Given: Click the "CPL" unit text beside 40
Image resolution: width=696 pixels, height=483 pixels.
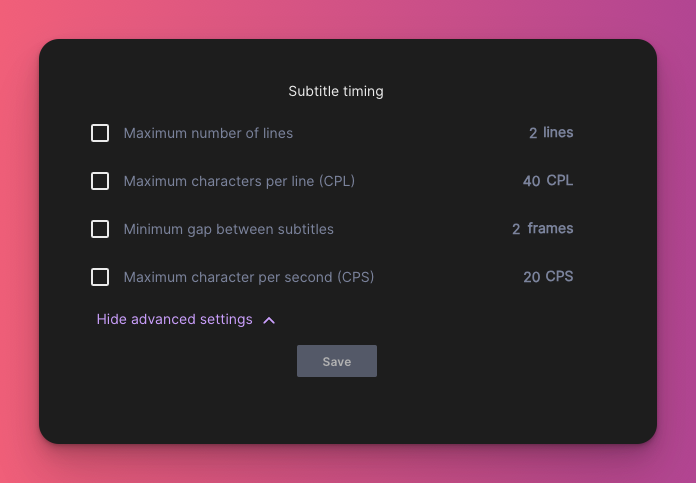Looking at the screenshot, I should pyautogui.click(x=559, y=180).
